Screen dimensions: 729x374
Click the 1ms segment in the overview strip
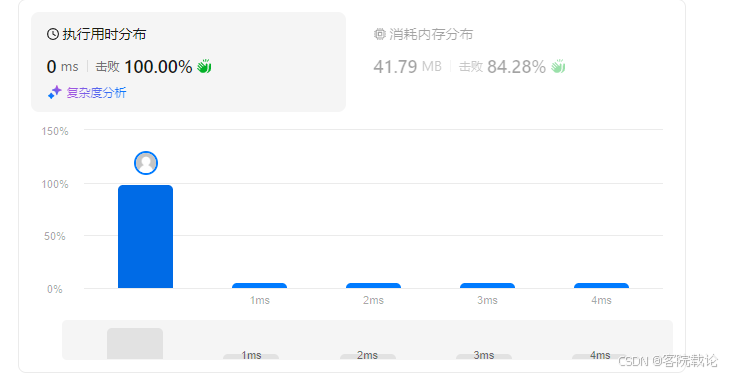[x=251, y=356]
